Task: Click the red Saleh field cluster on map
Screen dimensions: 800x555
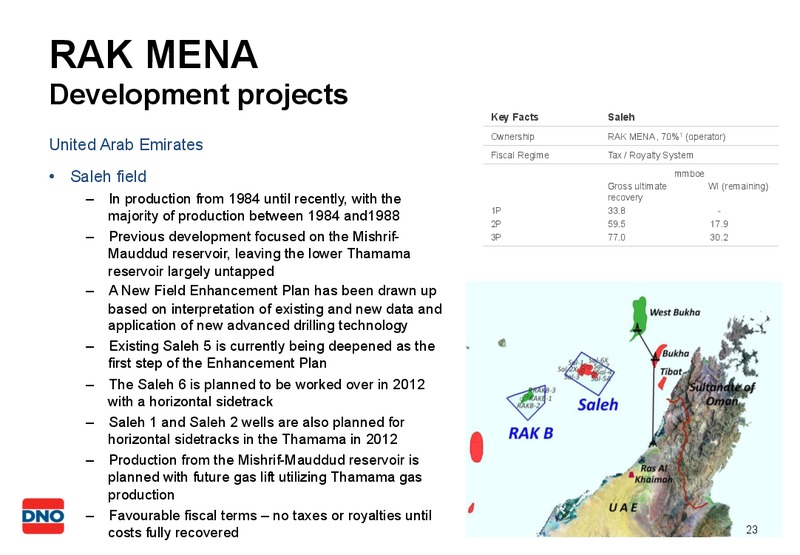Action: click(x=588, y=369)
